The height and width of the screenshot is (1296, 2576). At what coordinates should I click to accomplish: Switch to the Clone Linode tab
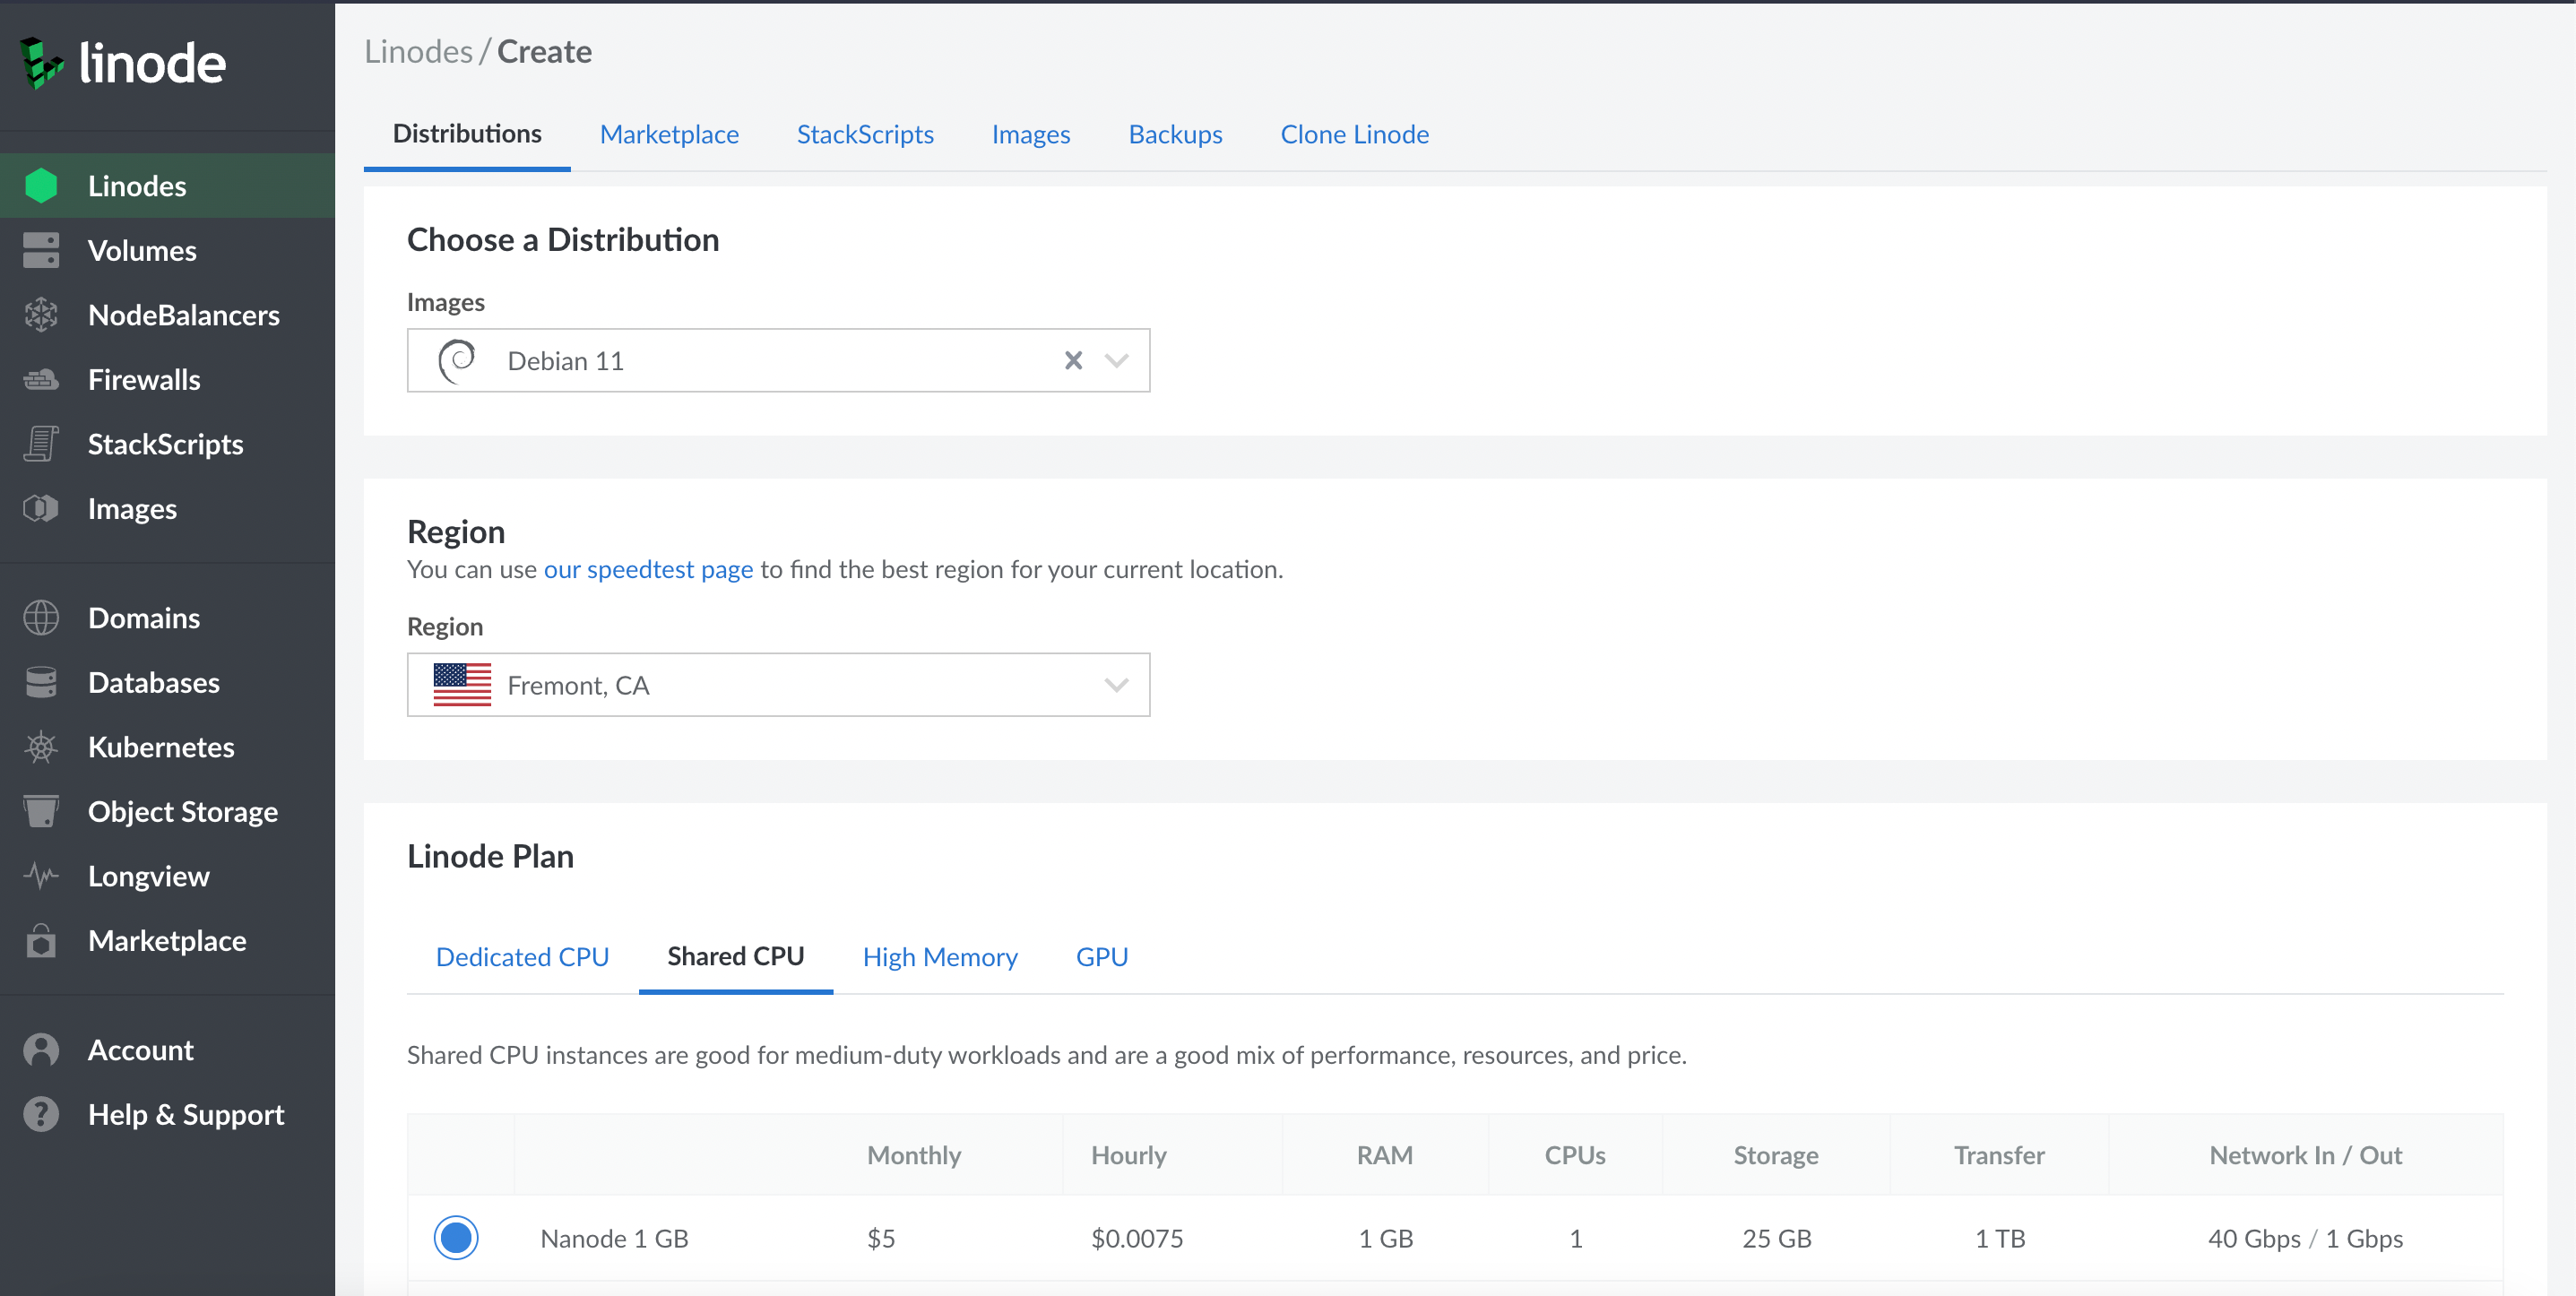pos(1354,134)
